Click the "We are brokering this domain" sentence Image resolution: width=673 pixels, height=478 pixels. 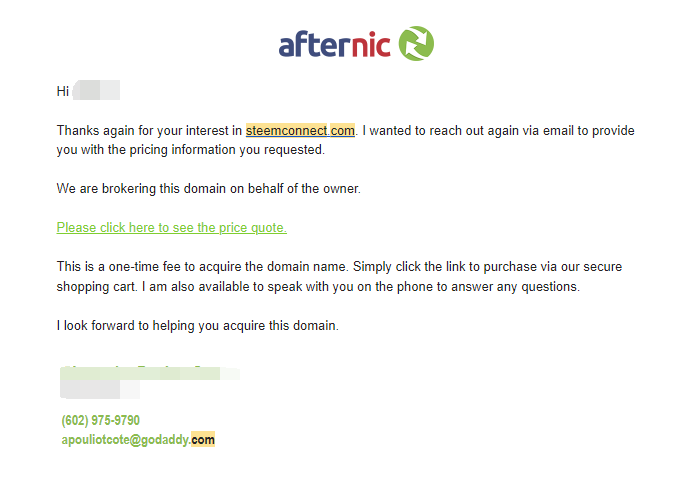pos(209,188)
